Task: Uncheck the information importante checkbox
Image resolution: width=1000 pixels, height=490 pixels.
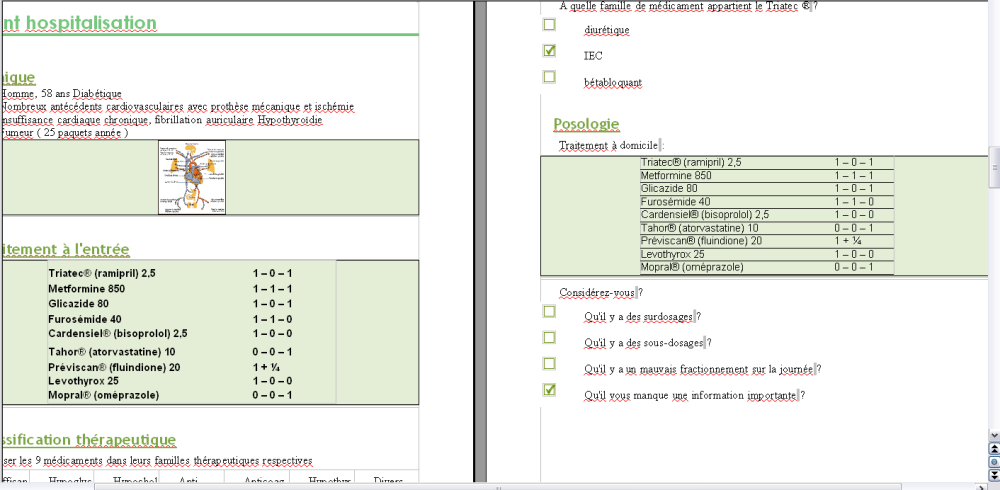Action: click(x=549, y=390)
